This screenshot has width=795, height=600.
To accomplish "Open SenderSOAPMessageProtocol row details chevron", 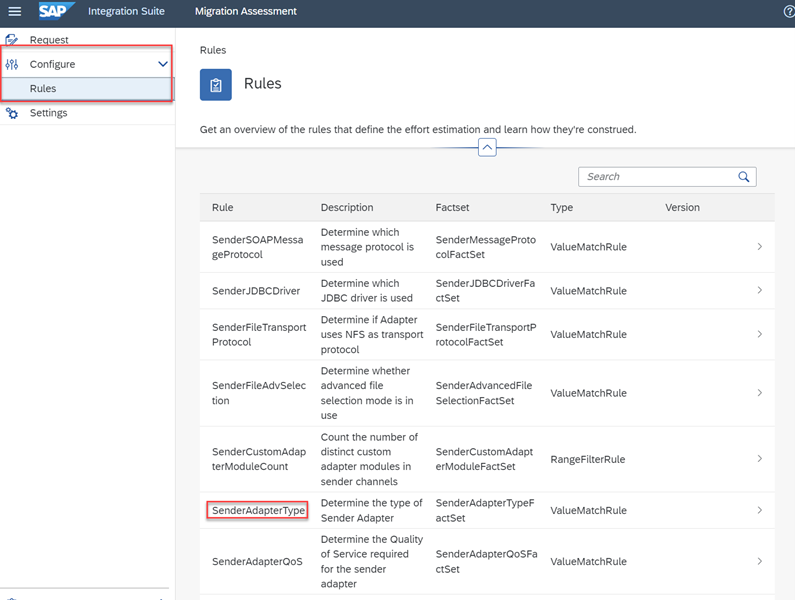I will [760, 246].
